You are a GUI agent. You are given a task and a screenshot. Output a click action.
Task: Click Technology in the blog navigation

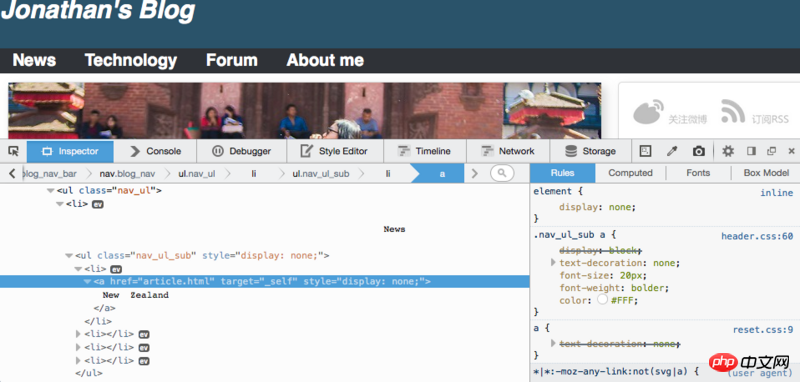point(131,60)
